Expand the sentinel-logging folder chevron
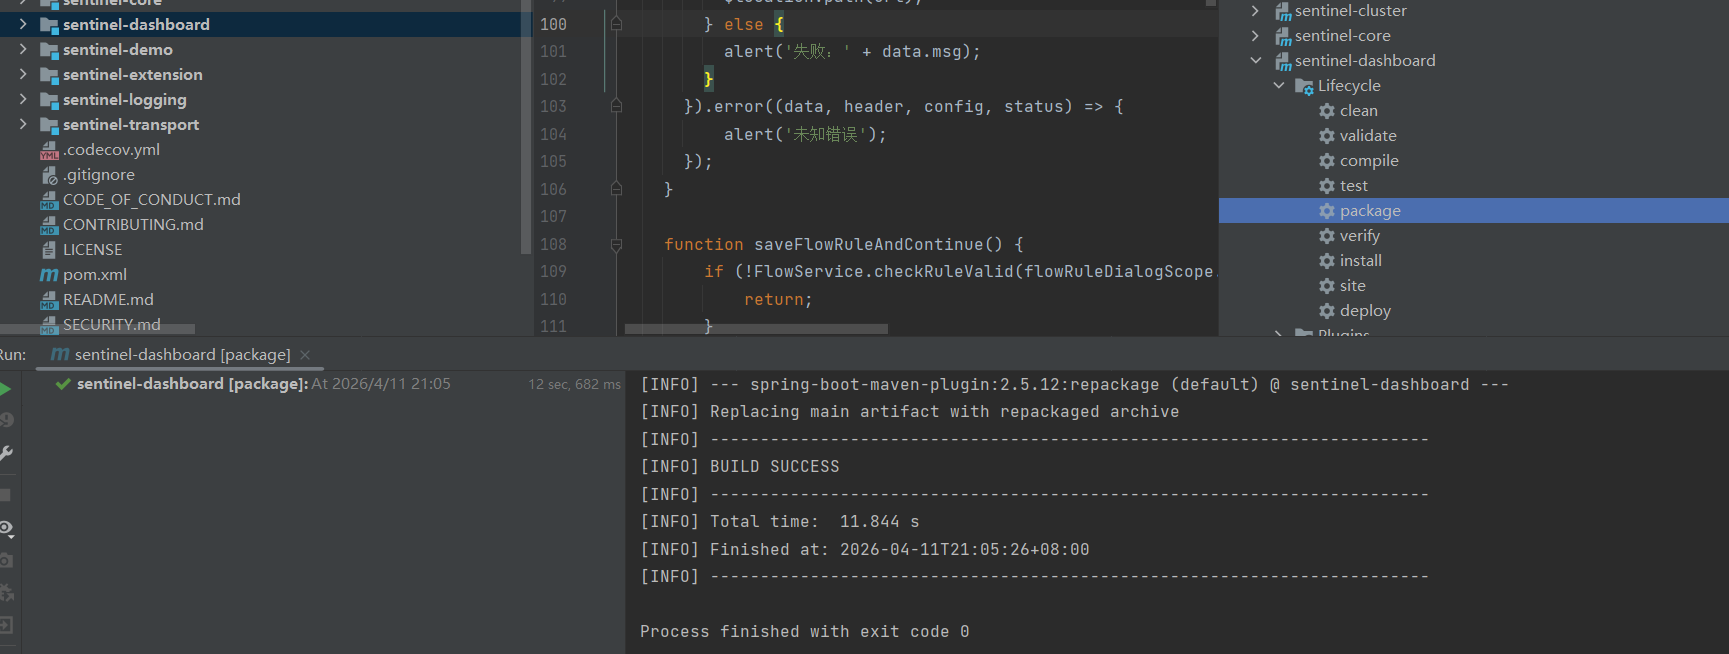1729x654 pixels. 22,99
